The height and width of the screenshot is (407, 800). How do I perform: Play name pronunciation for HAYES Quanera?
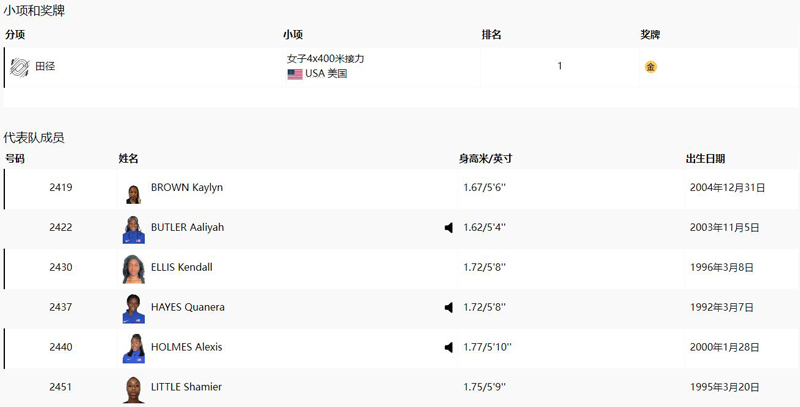coord(448,308)
